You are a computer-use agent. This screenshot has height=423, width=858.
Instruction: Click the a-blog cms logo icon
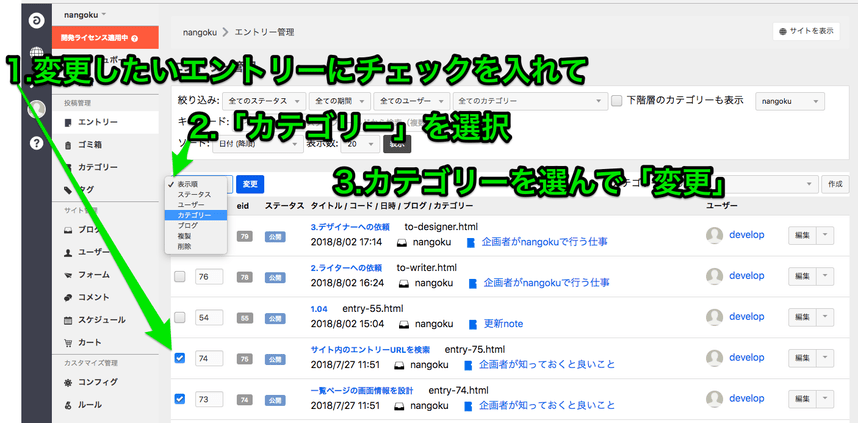point(37,20)
